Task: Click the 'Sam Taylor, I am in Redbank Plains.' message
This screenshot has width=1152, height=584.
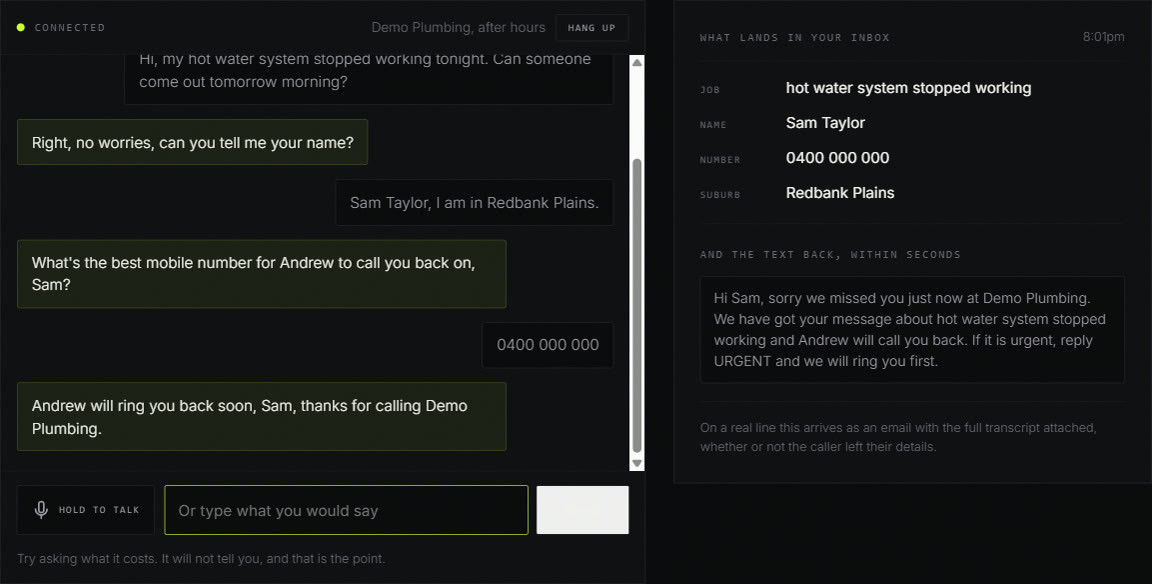Action: tap(475, 202)
